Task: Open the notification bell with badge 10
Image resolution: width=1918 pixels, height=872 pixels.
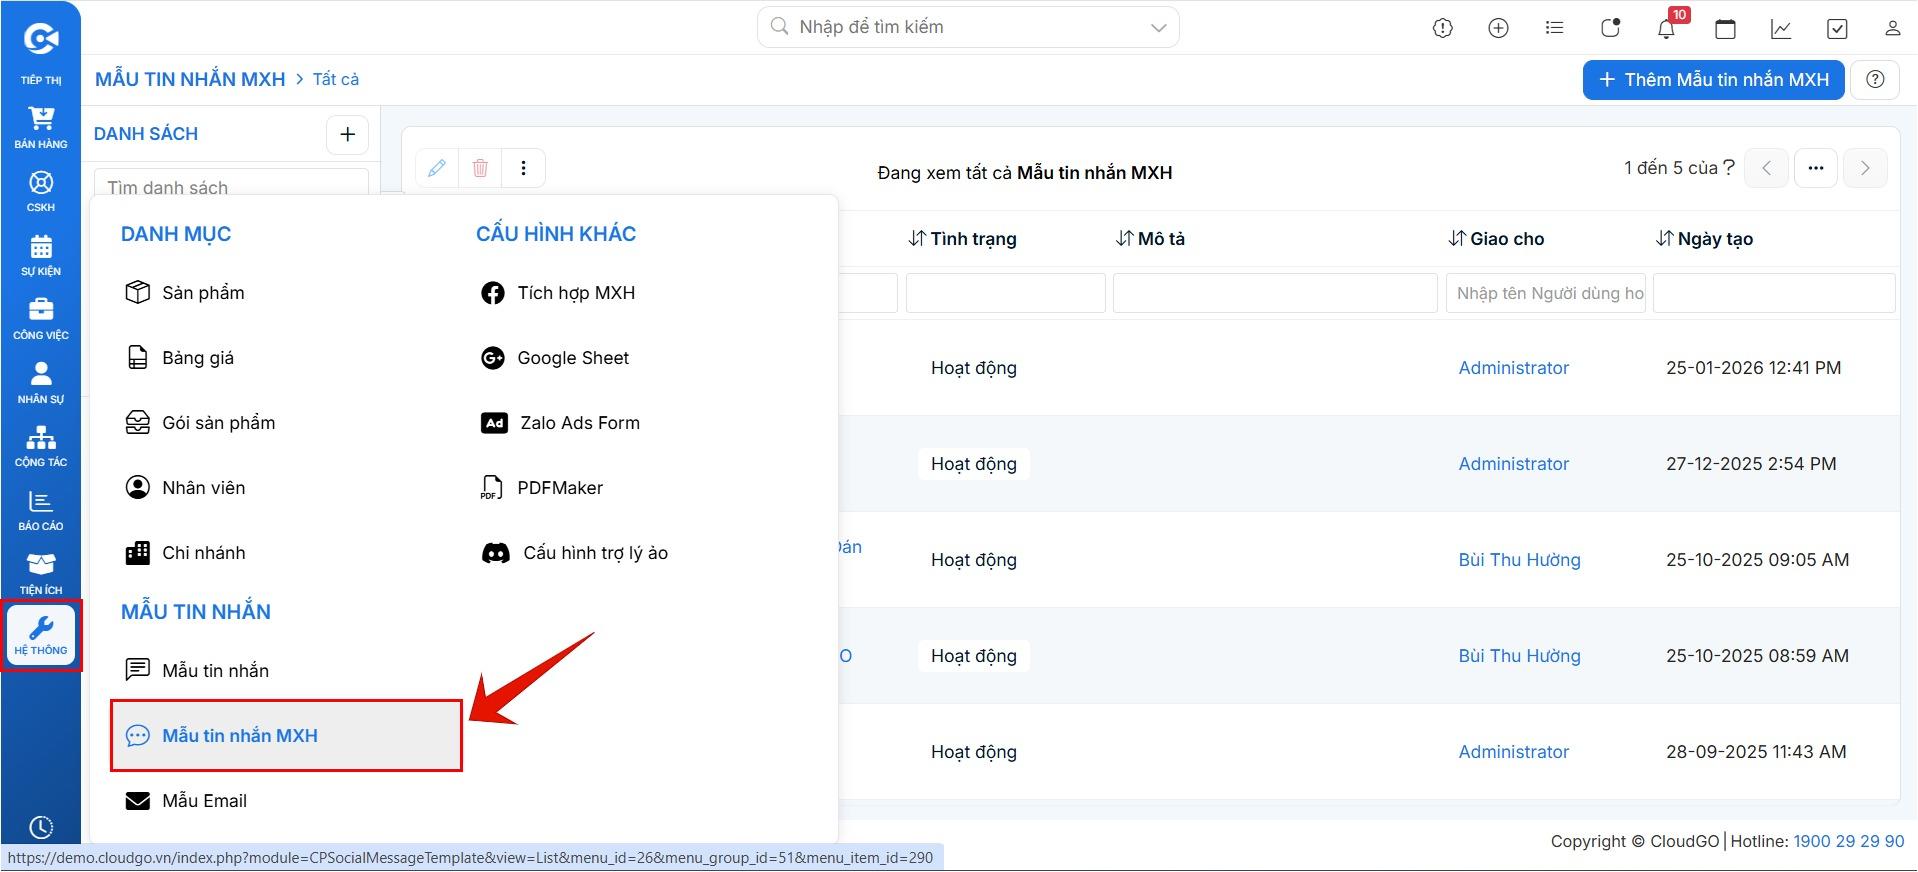Action: coord(1667,28)
